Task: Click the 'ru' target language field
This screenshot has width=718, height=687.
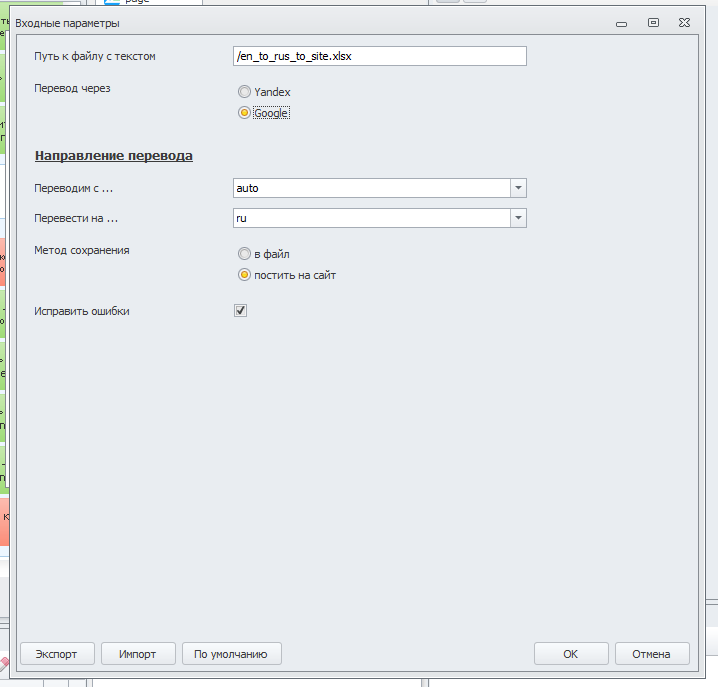Action: (x=370, y=218)
